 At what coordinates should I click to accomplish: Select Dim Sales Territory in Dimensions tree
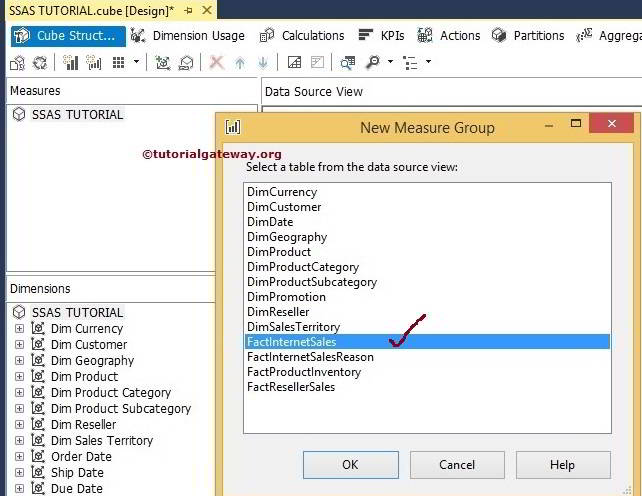click(x=102, y=440)
